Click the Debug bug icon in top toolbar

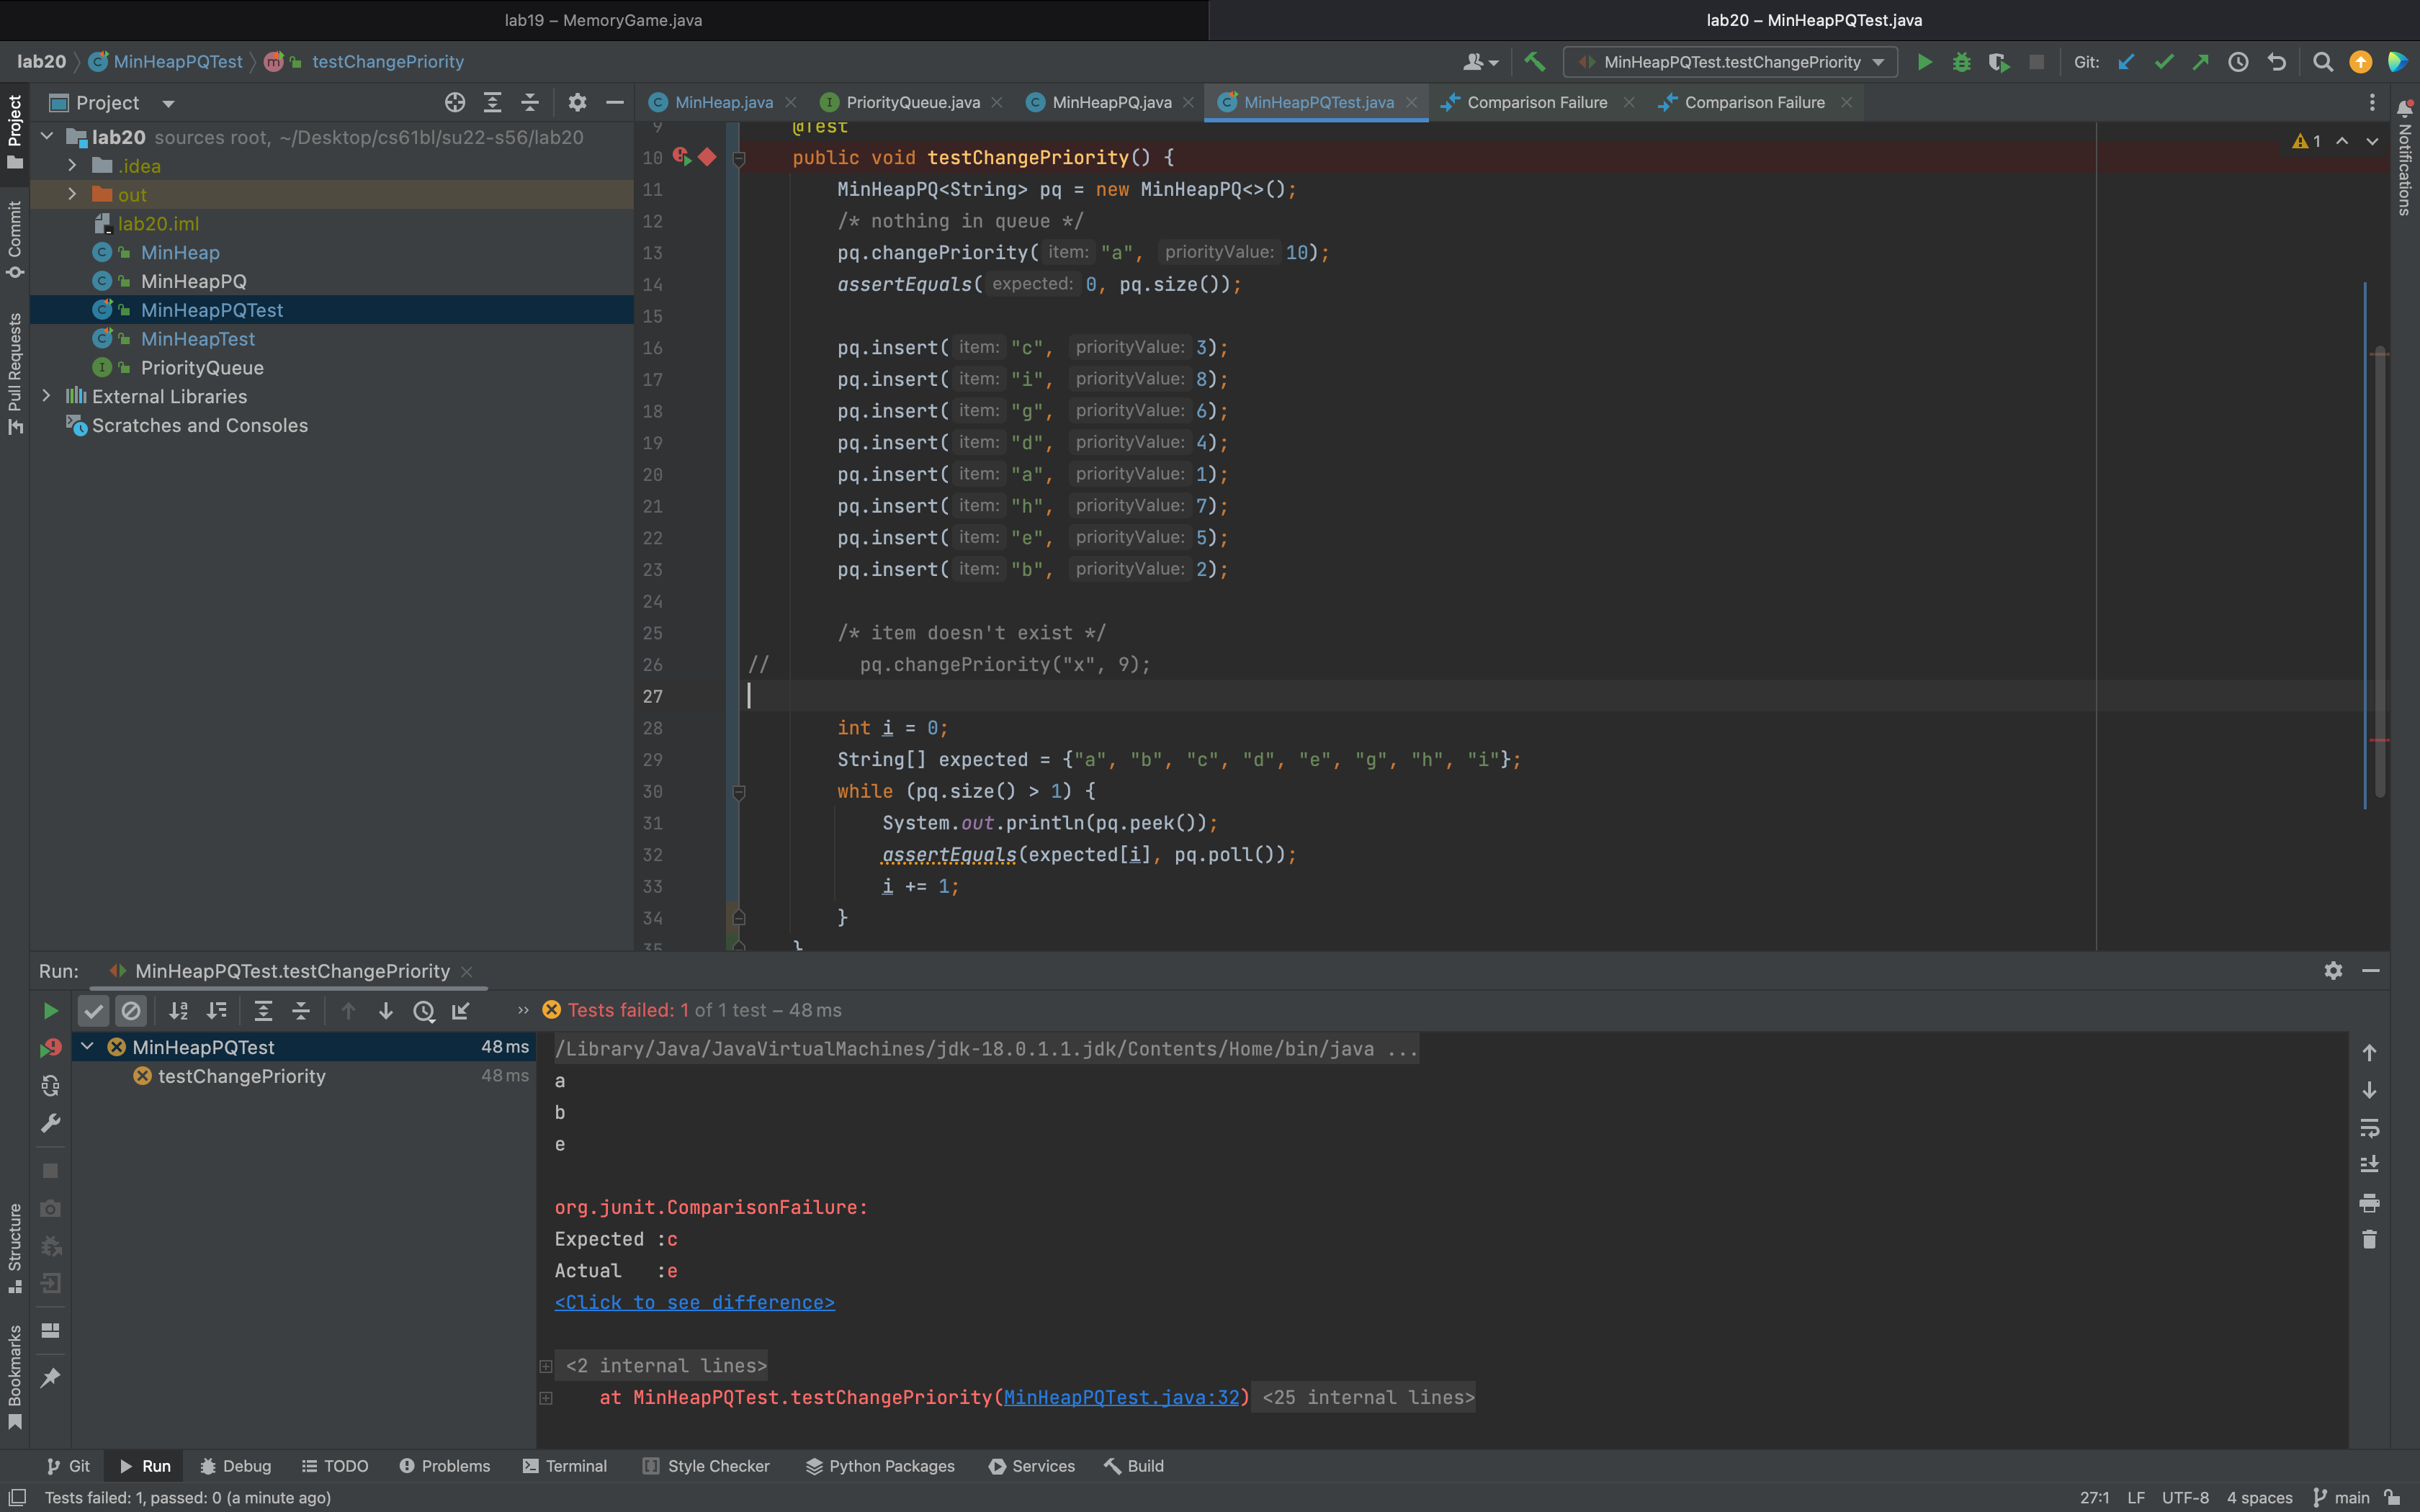[1961, 62]
